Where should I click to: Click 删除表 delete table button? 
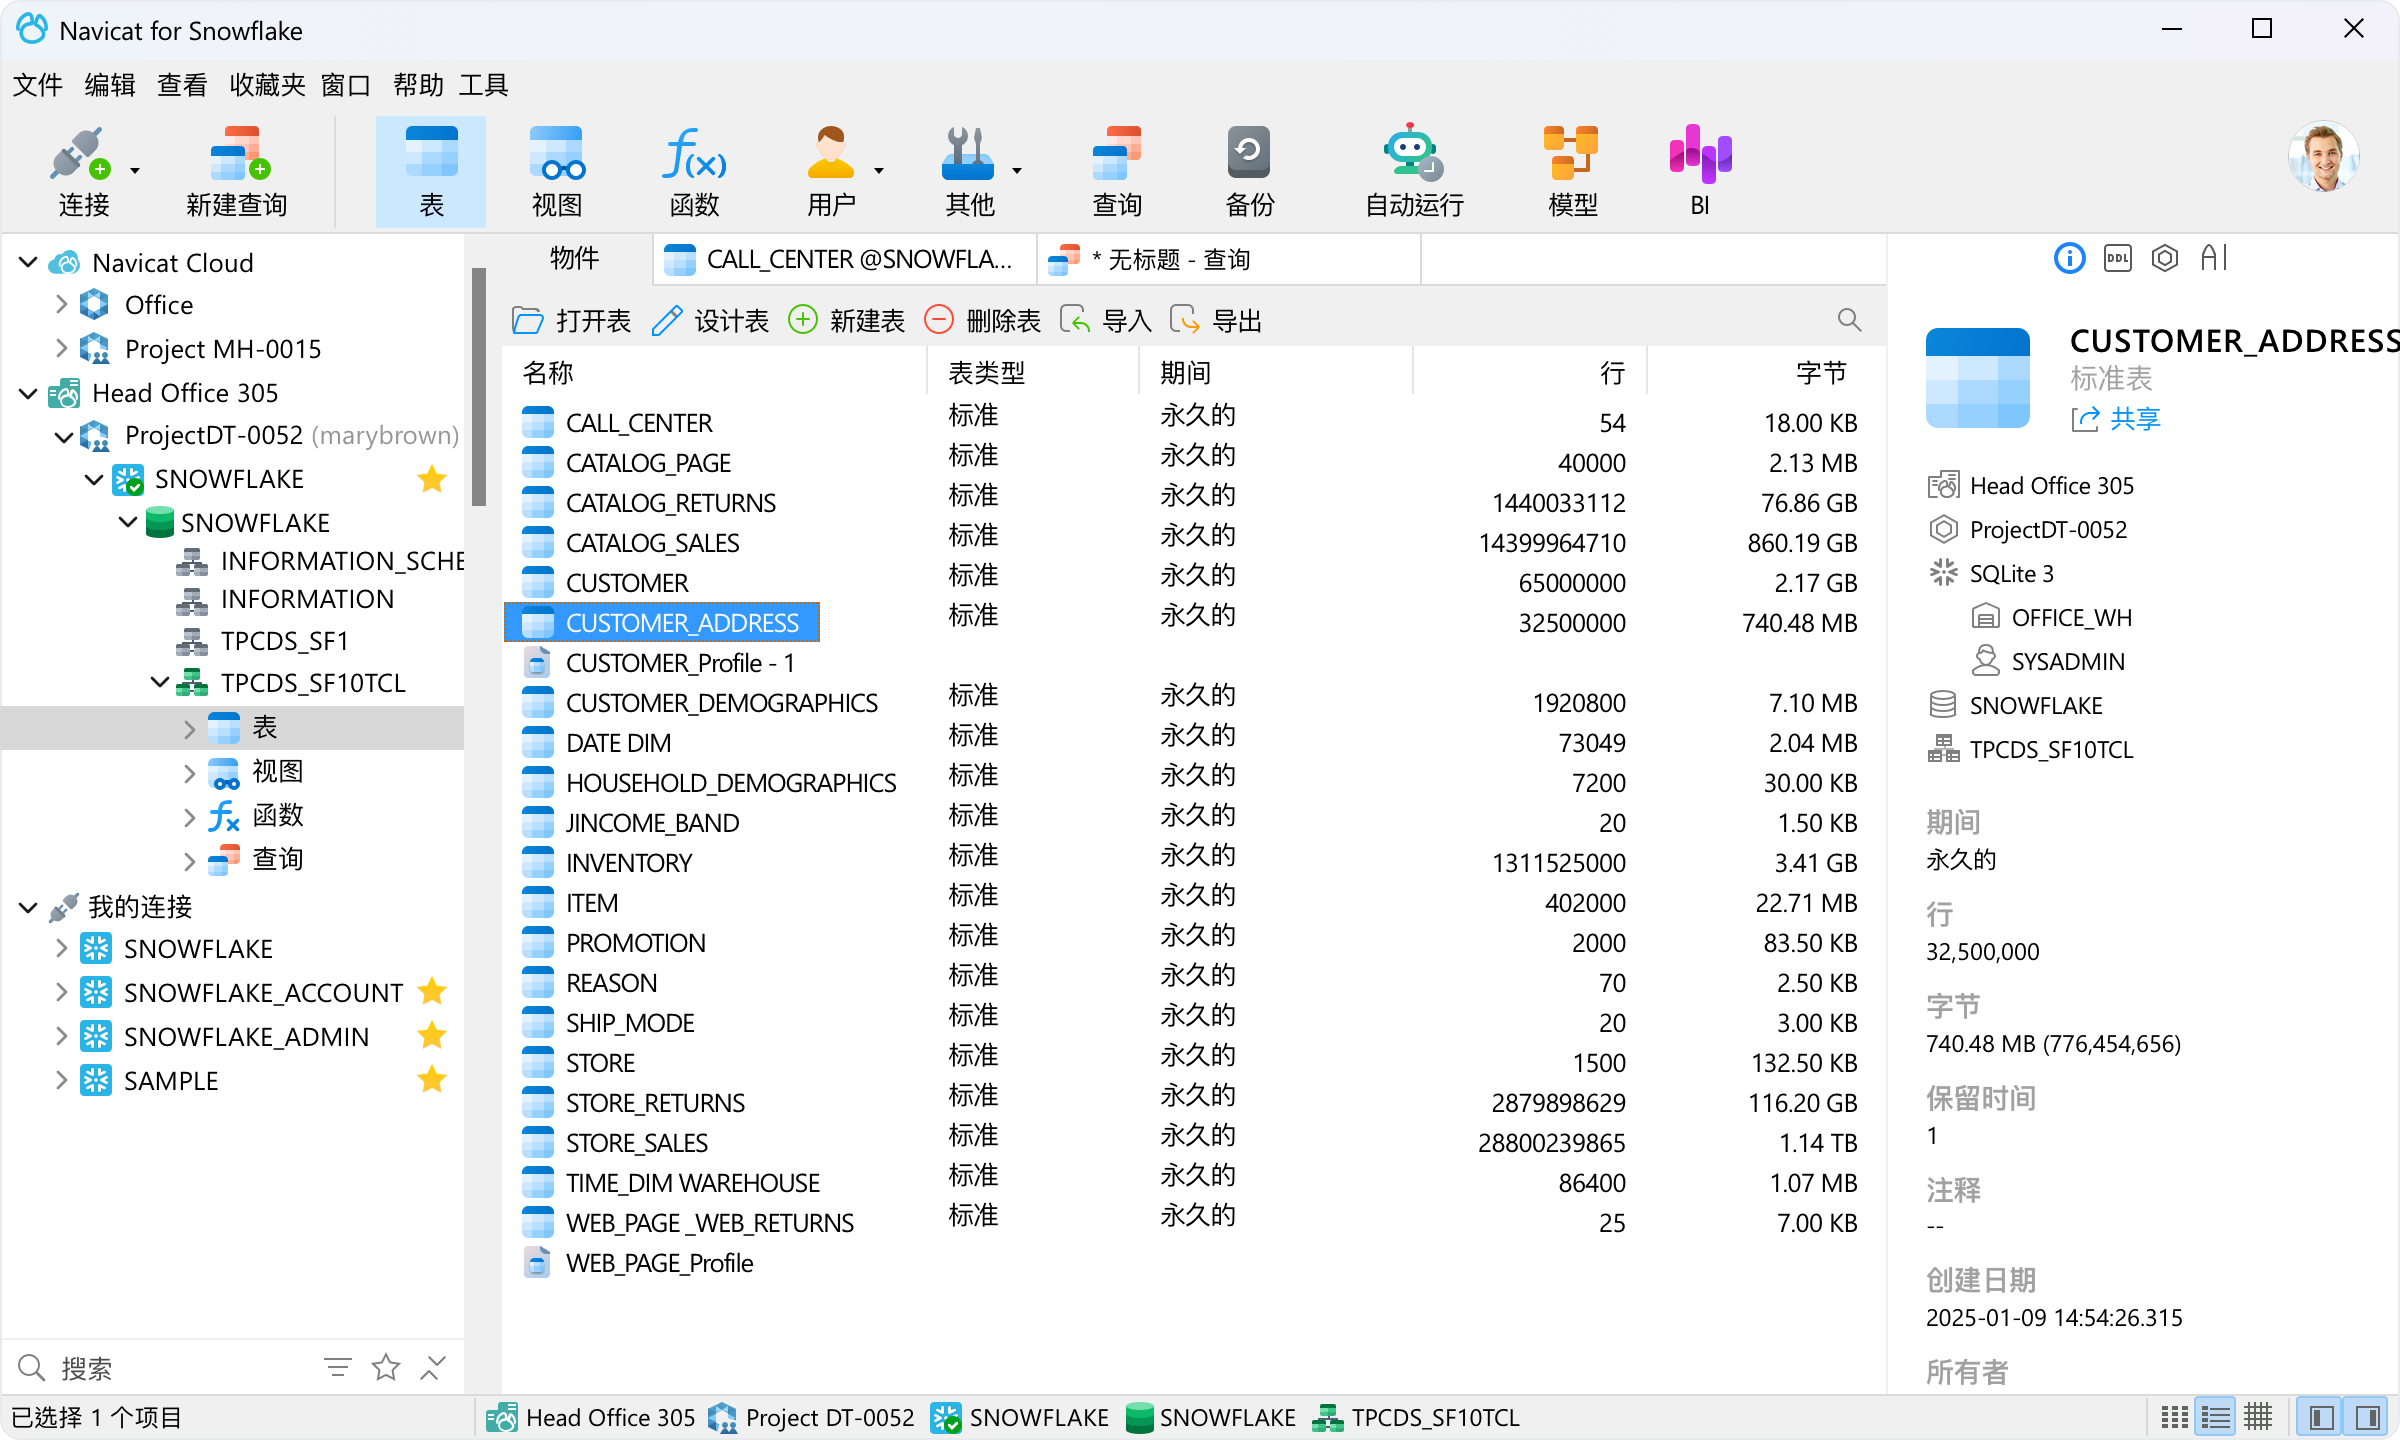982,321
